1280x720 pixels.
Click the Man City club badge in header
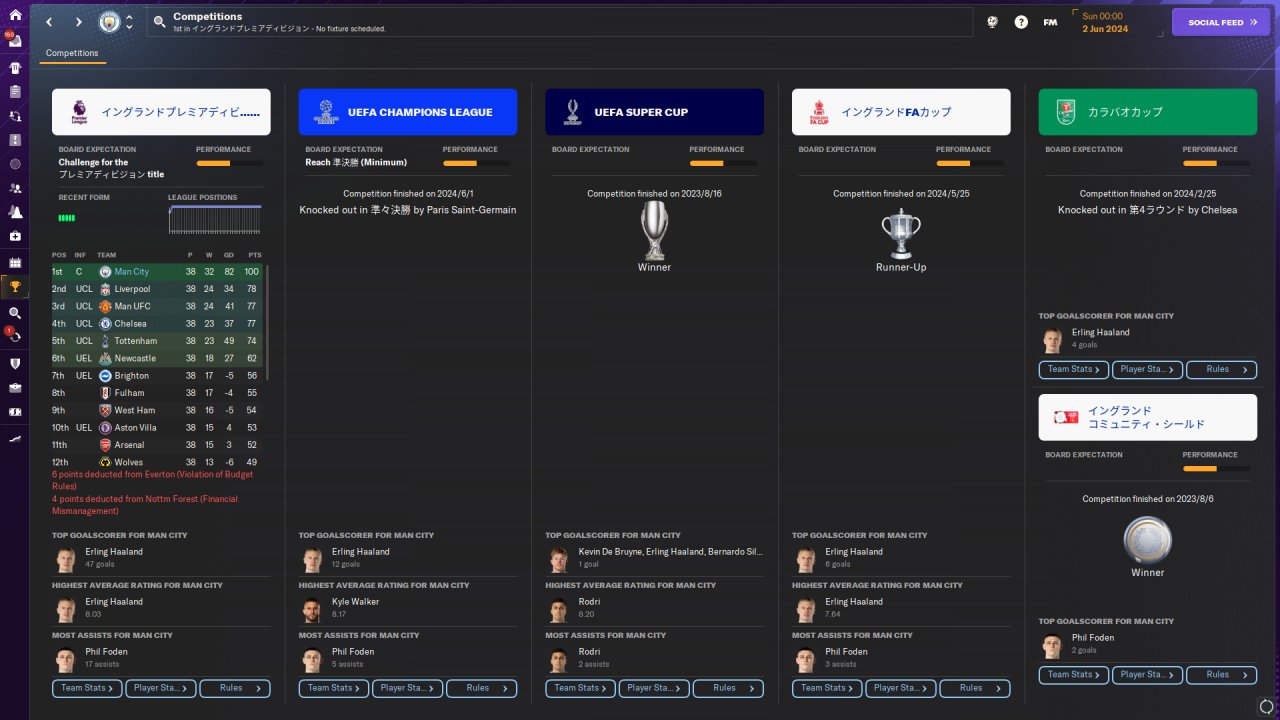[108, 22]
